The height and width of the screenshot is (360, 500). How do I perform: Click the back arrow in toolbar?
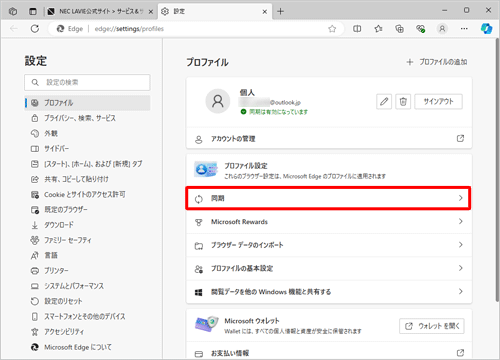click(14, 29)
